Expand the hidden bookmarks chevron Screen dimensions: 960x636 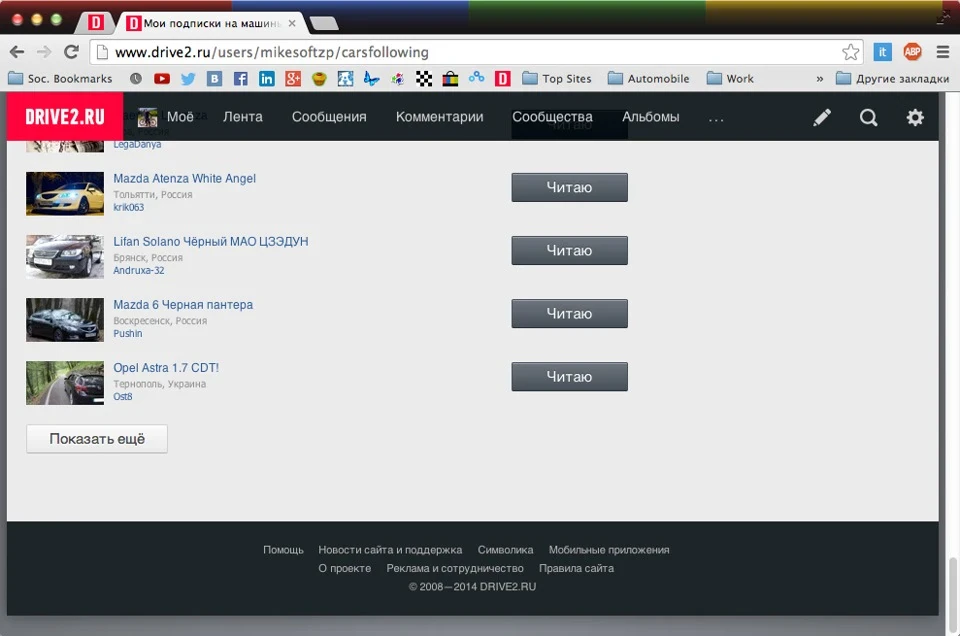coord(820,78)
